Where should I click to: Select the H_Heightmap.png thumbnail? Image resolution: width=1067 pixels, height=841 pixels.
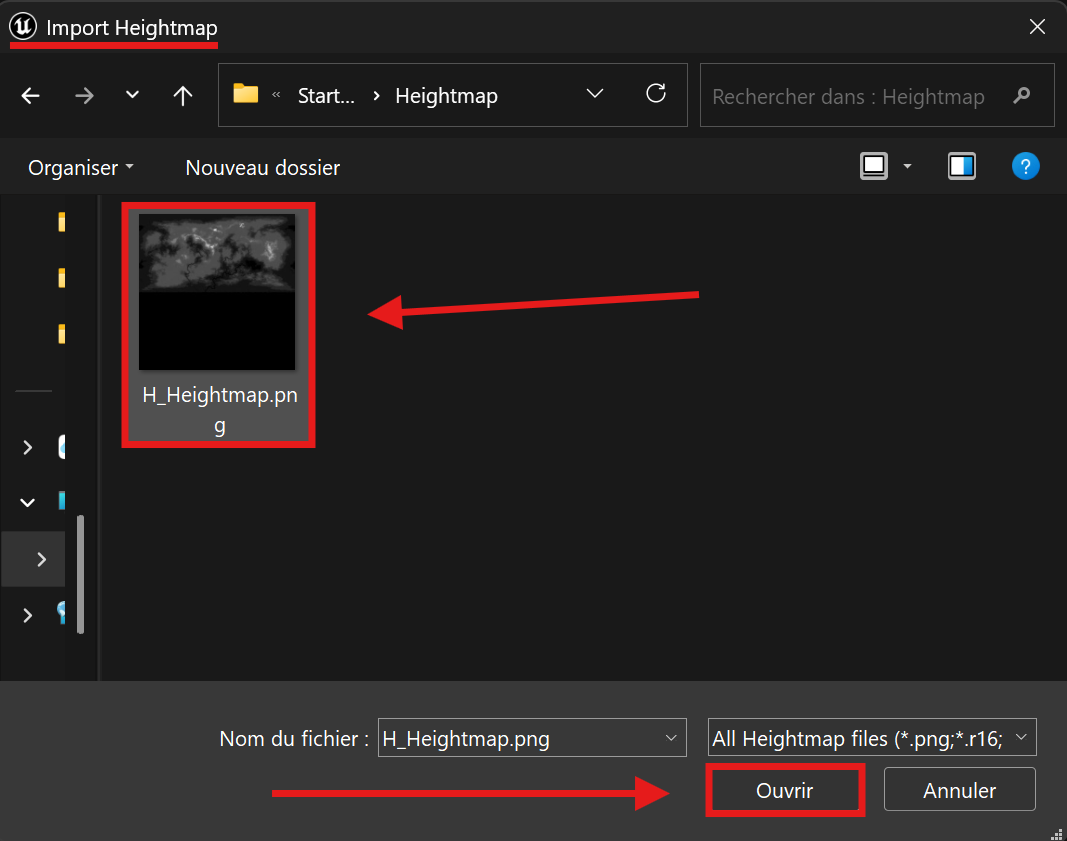217,292
